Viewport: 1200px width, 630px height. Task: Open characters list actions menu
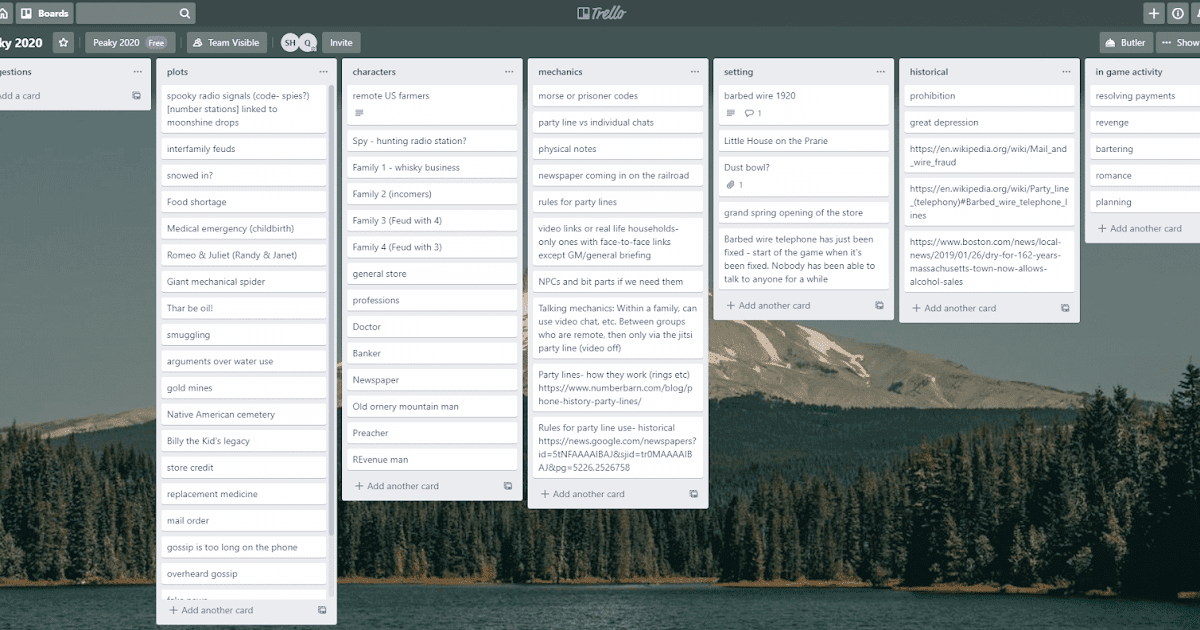coord(509,72)
